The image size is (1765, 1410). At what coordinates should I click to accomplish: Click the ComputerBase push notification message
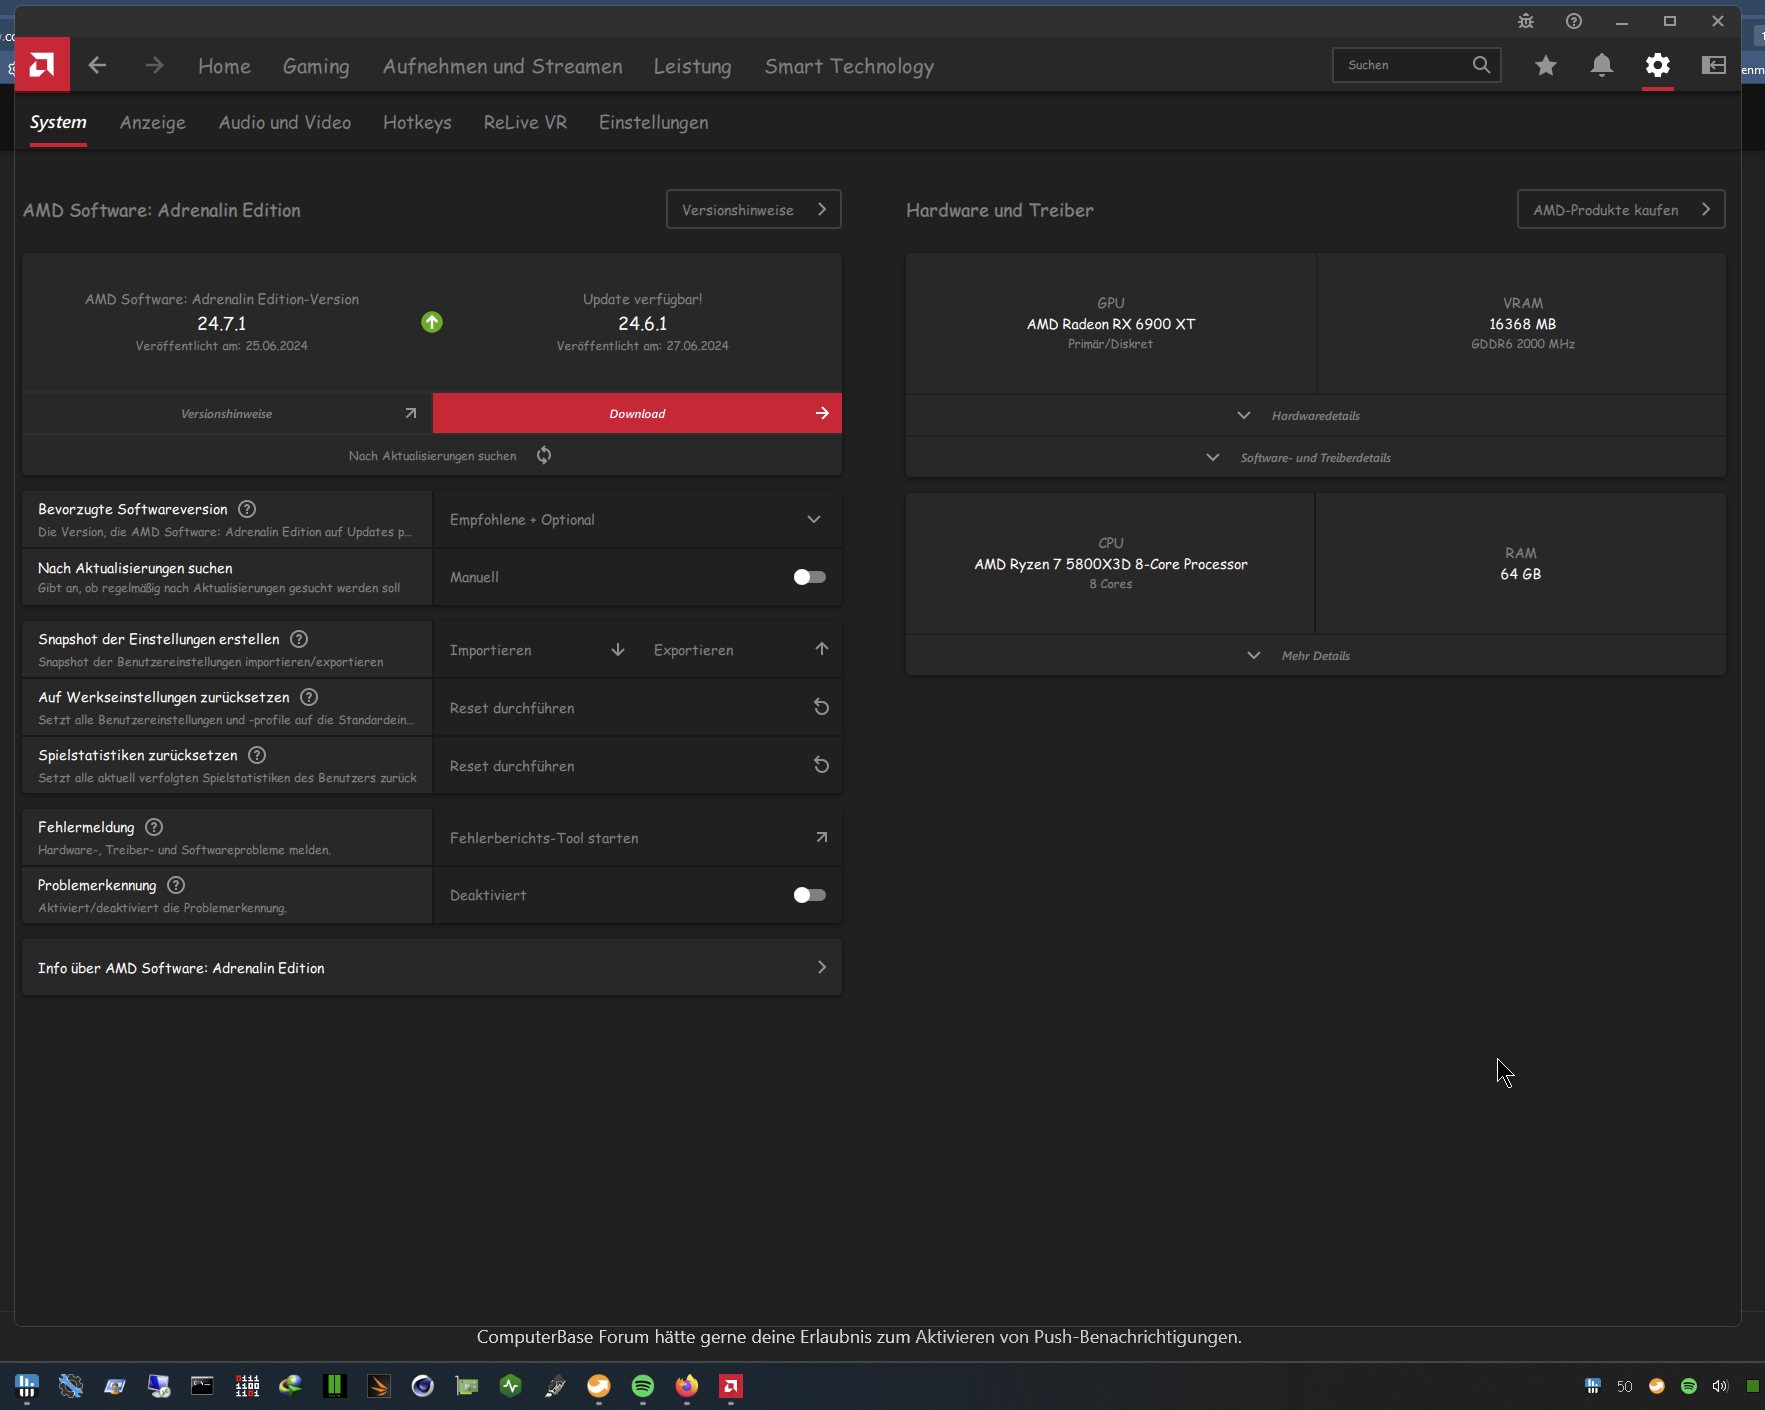point(859,1337)
